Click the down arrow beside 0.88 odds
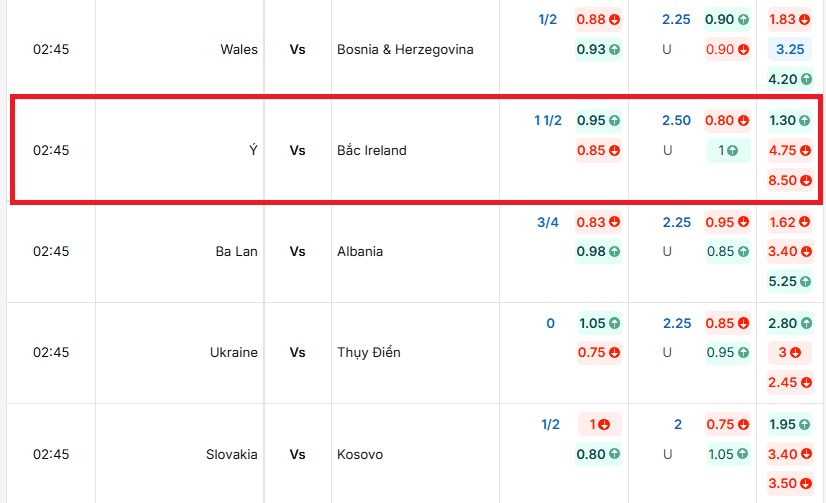 (614, 19)
